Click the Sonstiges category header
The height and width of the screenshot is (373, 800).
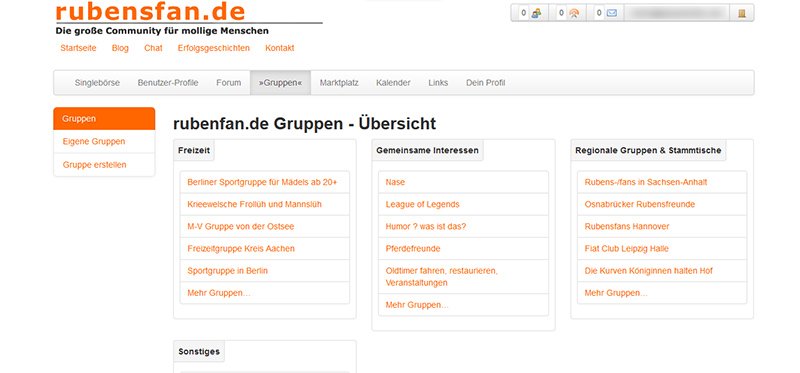pyautogui.click(x=199, y=352)
